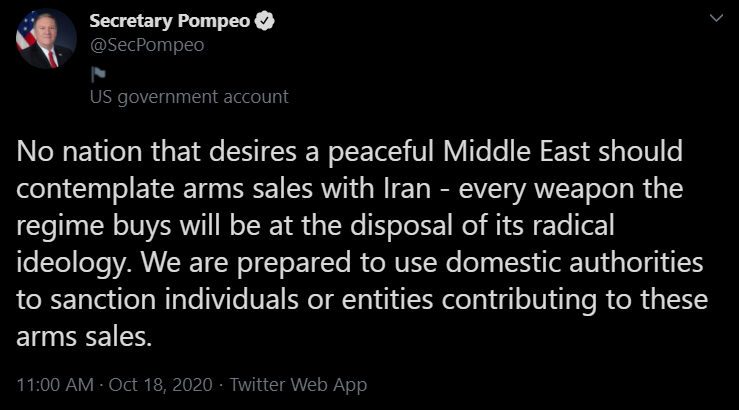Open the tweet options chevron menu
The width and height of the screenshot is (739, 410).
(712, 19)
